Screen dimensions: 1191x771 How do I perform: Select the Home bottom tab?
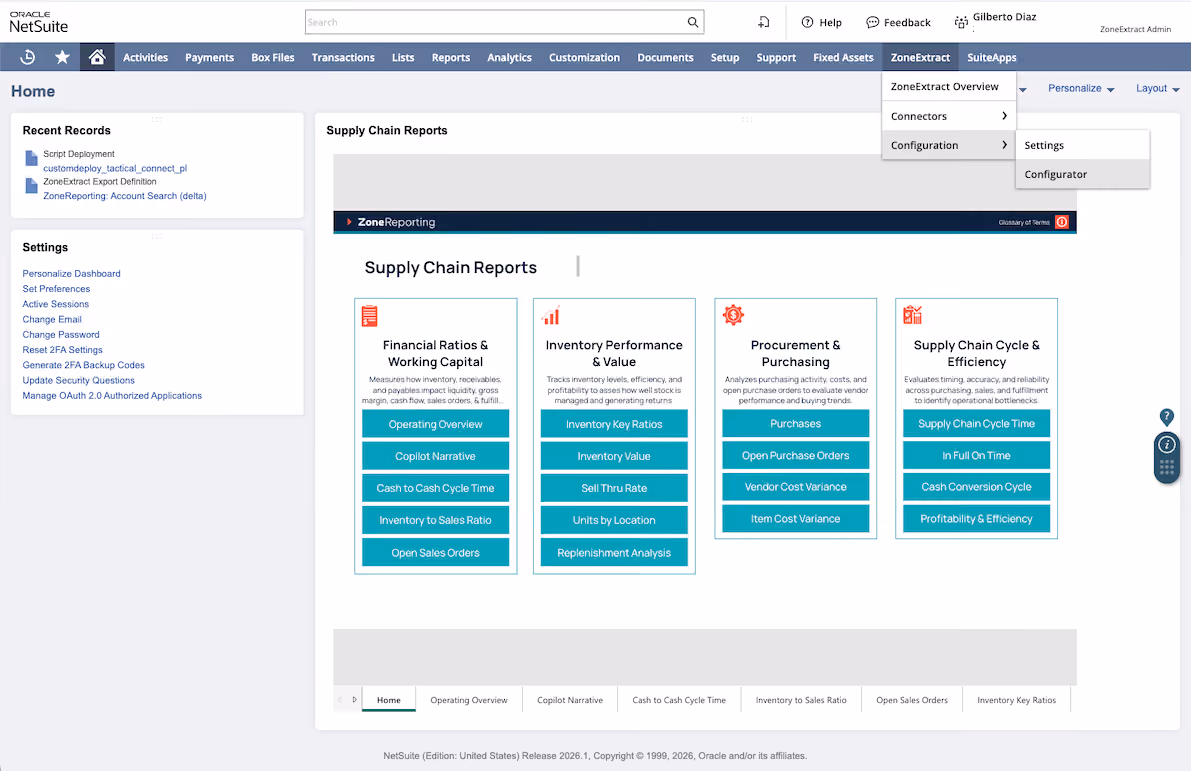pos(388,700)
